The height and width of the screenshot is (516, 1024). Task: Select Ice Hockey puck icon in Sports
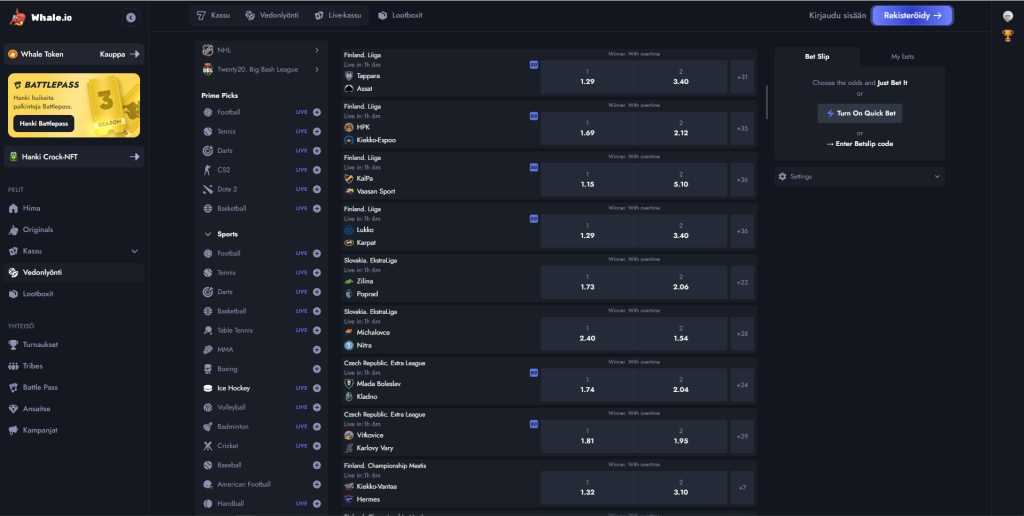point(208,388)
